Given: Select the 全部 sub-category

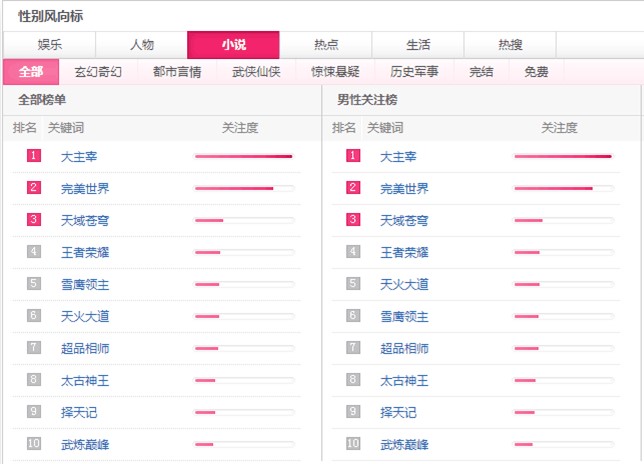Looking at the screenshot, I should coord(31,72).
